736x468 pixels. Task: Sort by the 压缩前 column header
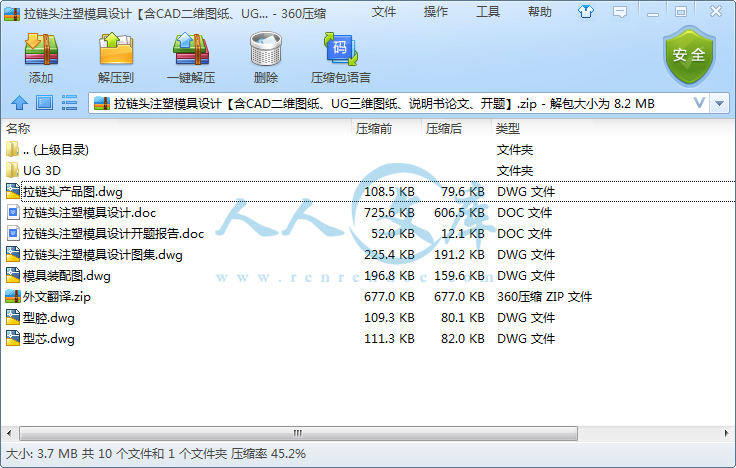(x=374, y=129)
